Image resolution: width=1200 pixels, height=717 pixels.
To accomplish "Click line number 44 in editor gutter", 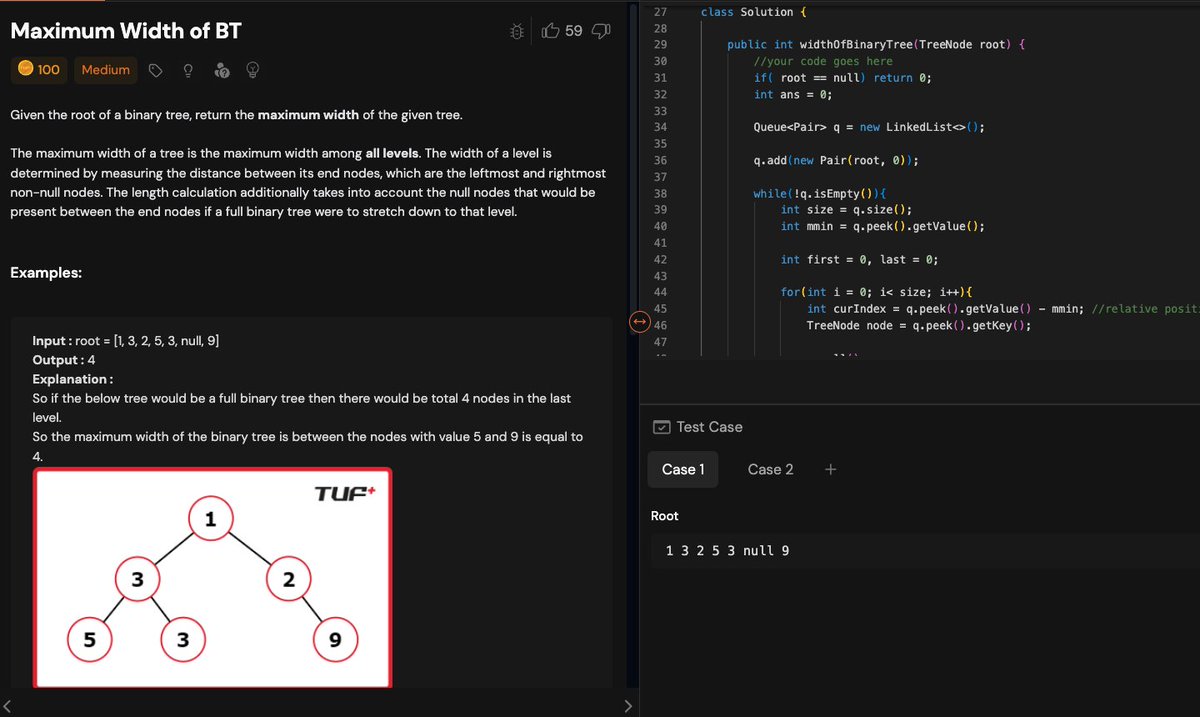I will pyautogui.click(x=659, y=292).
